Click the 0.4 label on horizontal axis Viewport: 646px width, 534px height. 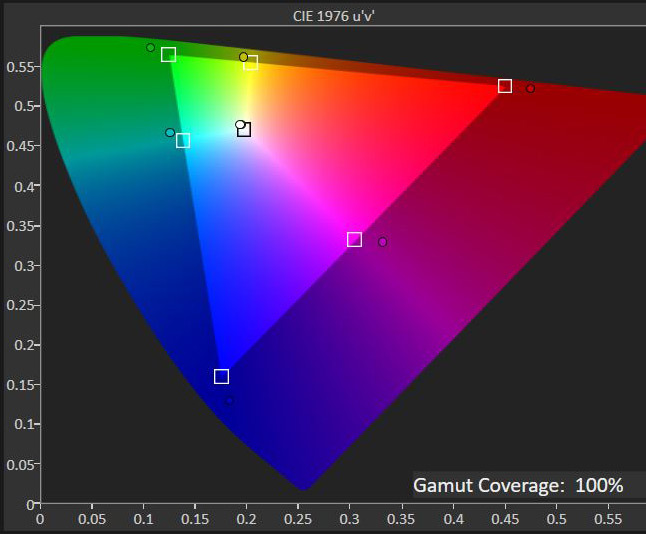pyautogui.click(x=453, y=519)
